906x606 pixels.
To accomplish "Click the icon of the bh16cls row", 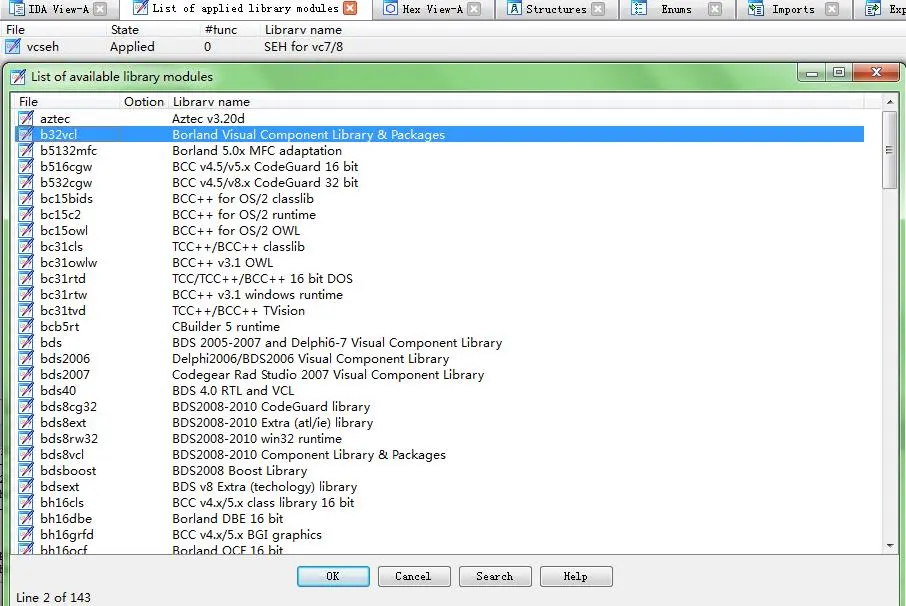I will pos(25,503).
